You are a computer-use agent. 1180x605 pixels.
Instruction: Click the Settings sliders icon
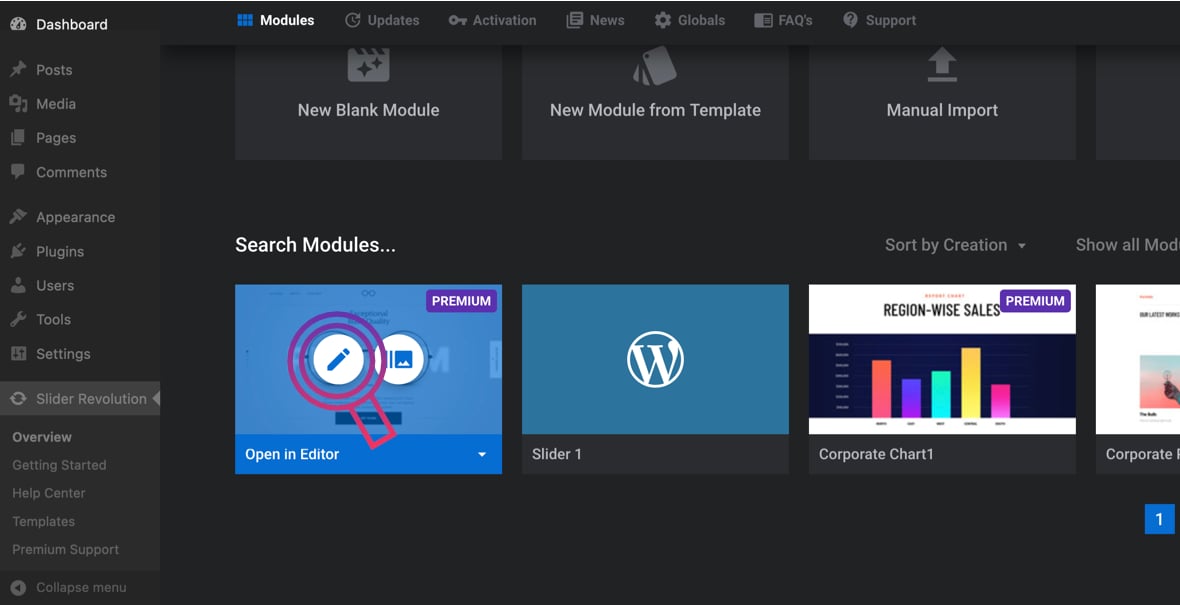pos(18,353)
